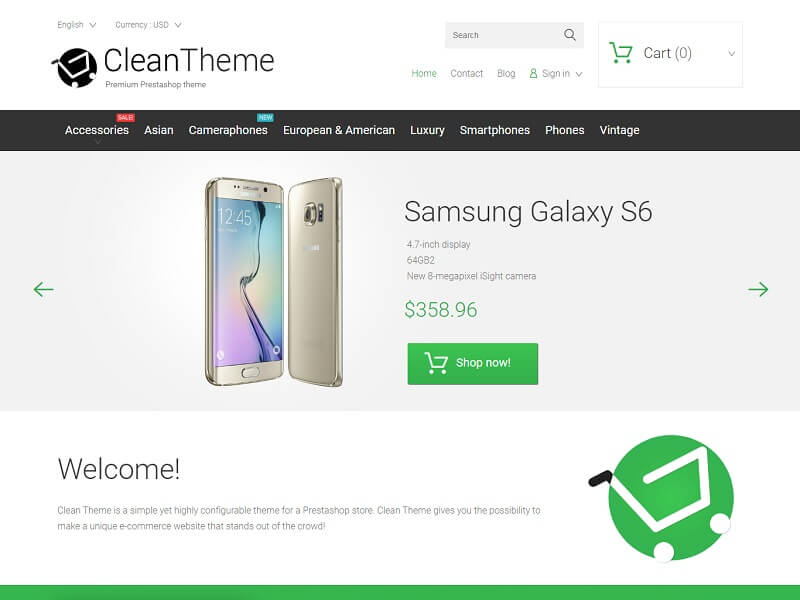
Task: Open the Contact link
Action: pyautogui.click(x=466, y=73)
